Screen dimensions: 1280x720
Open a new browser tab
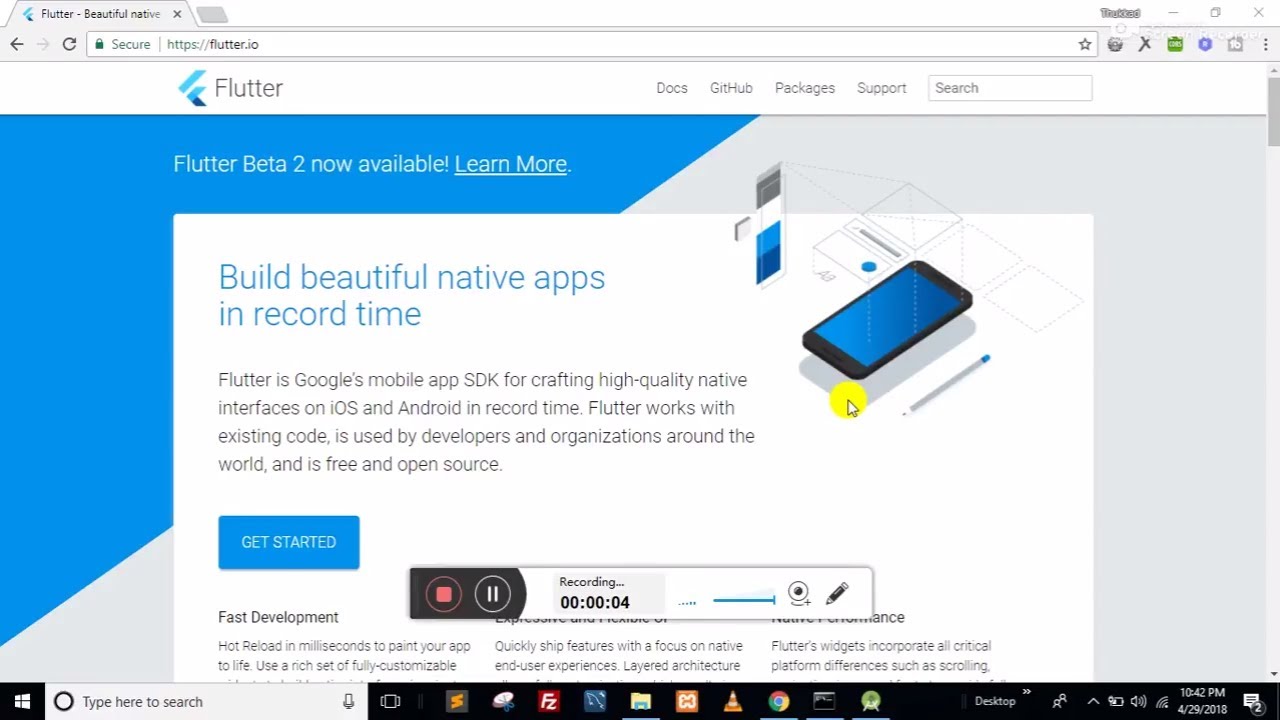pyautogui.click(x=211, y=14)
